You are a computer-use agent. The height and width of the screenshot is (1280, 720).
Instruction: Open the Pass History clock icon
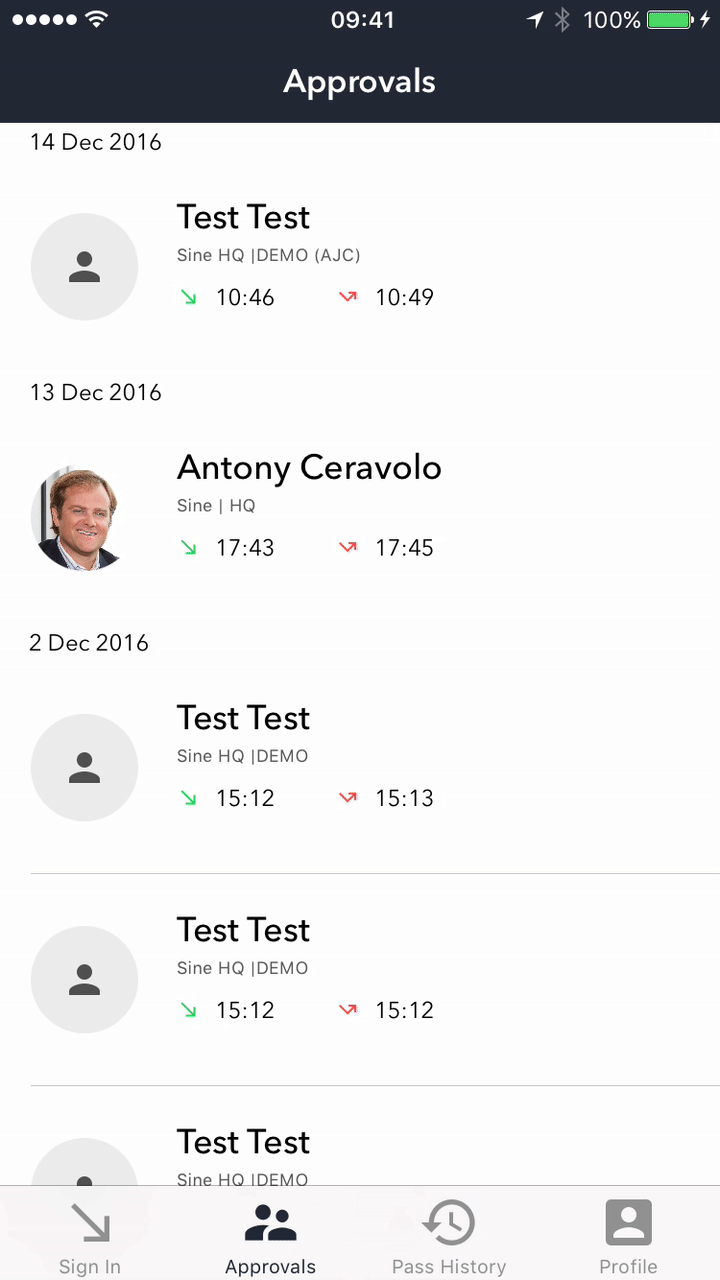(449, 1224)
